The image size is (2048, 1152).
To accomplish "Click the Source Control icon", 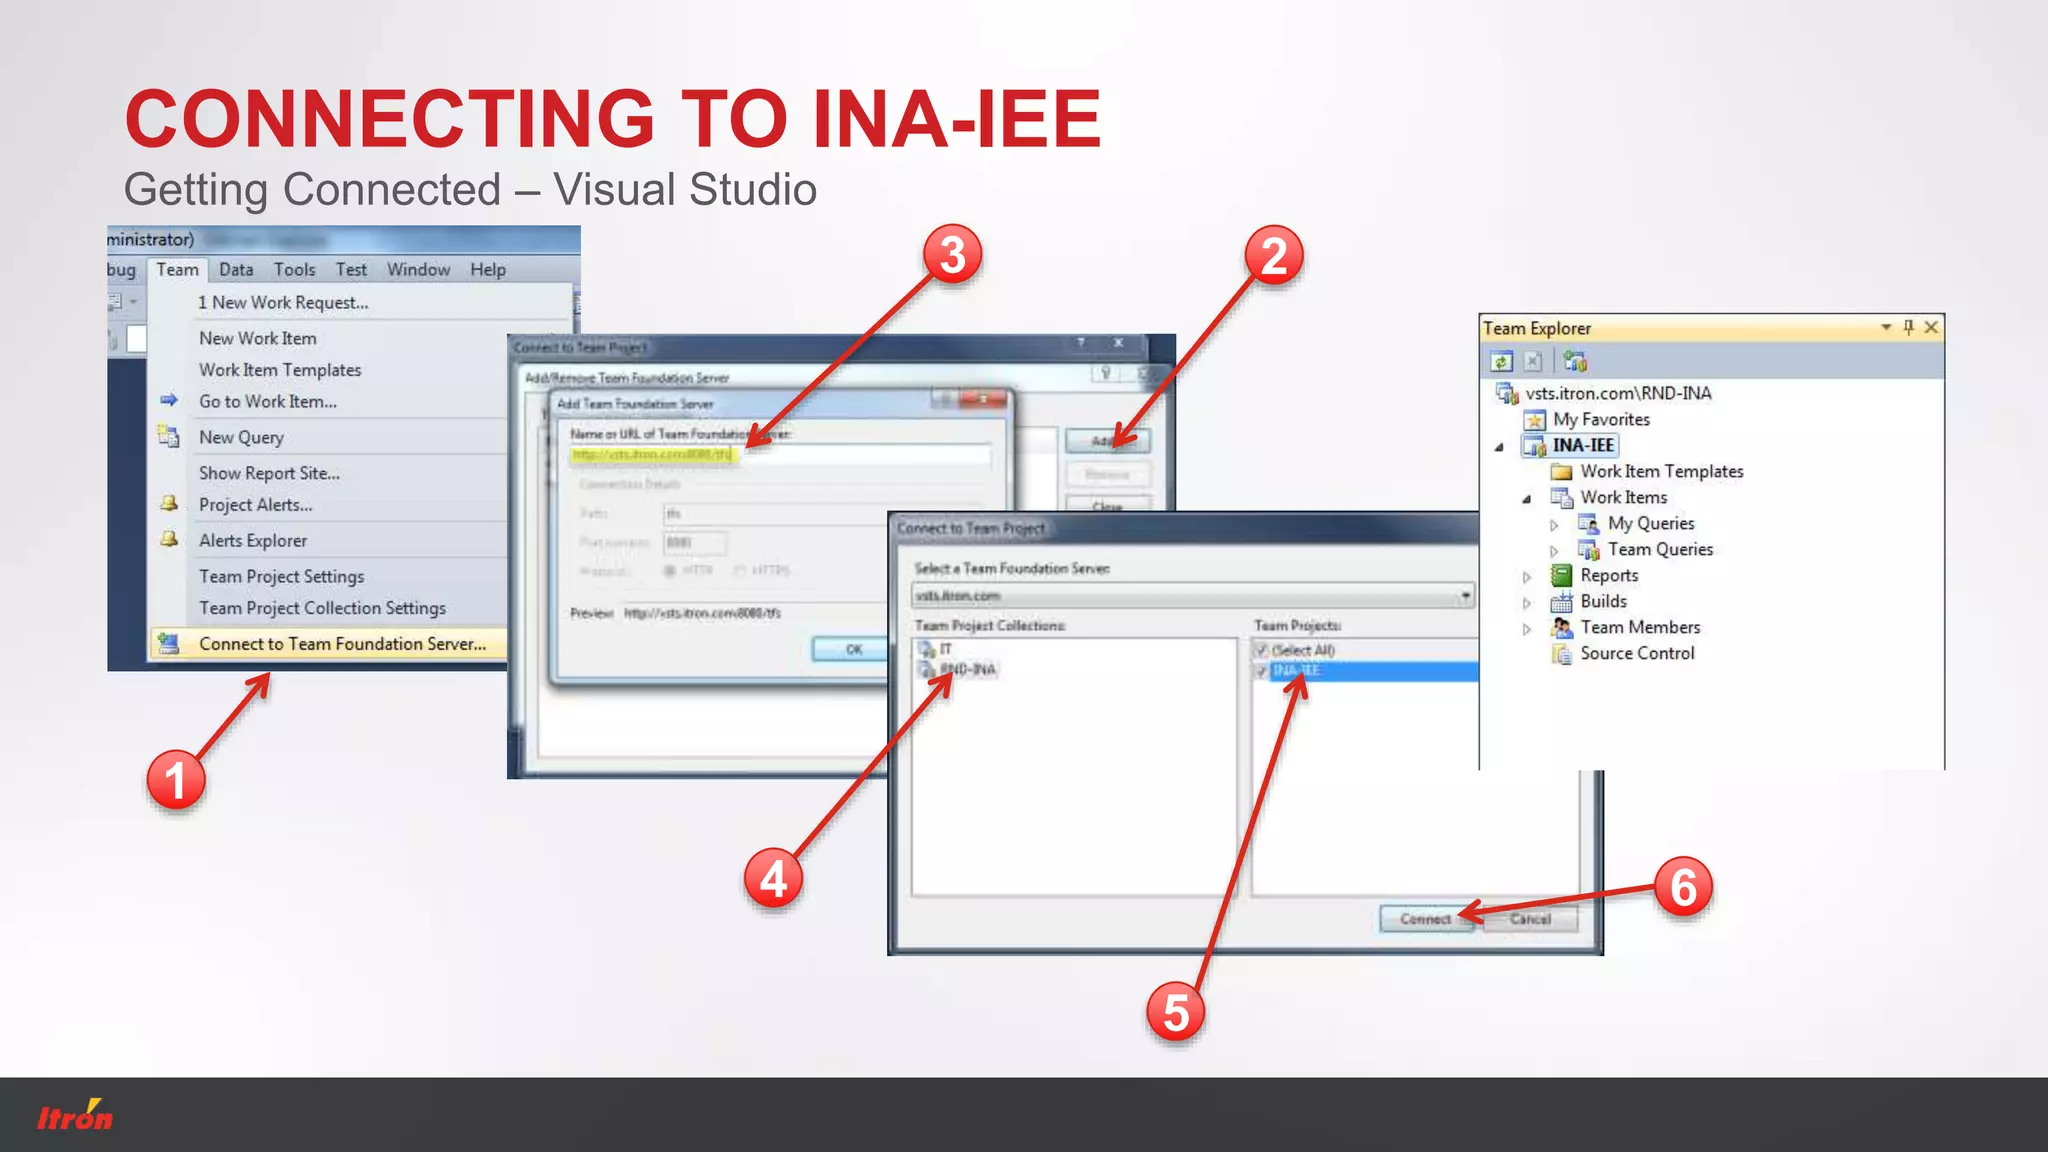I will (1562, 654).
